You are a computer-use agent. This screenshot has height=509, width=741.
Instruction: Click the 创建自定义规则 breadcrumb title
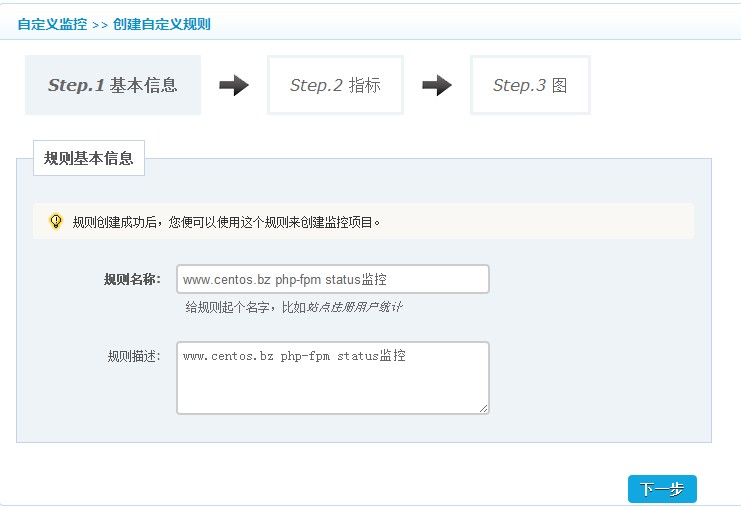tap(161, 24)
